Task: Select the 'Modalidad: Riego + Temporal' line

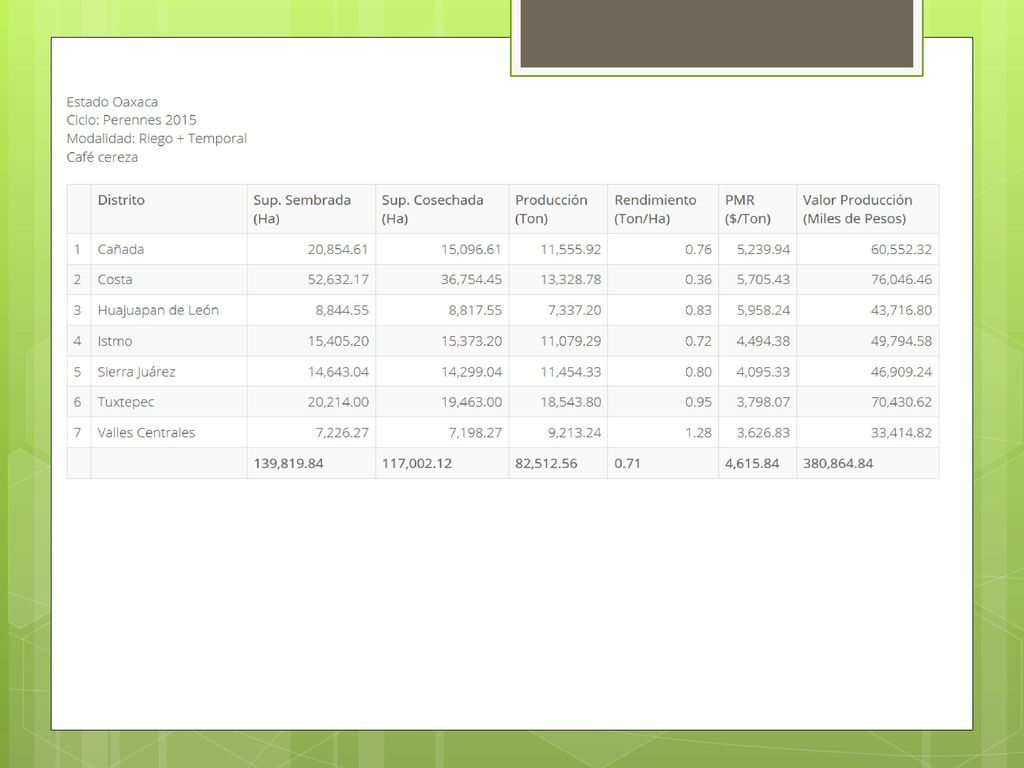Action: [x=157, y=138]
